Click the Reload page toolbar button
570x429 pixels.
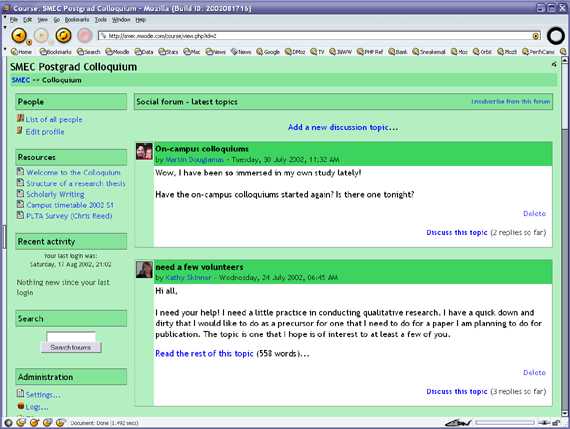click(63, 36)
